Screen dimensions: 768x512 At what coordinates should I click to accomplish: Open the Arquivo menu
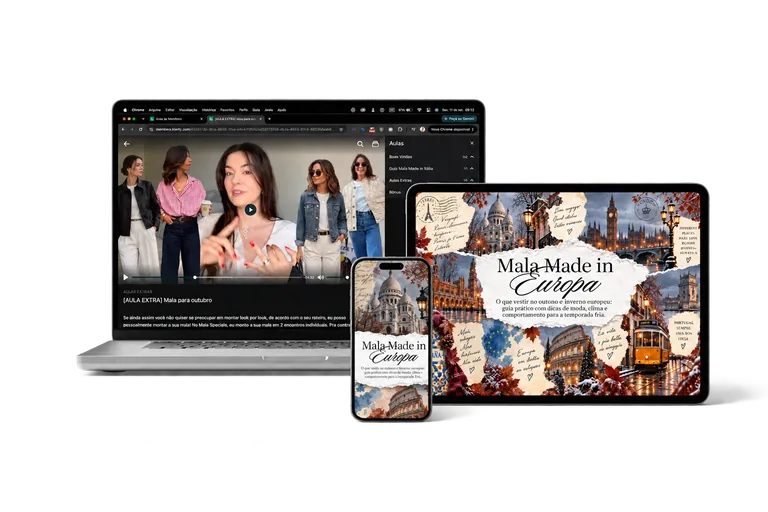pyautogui.click(x=155, y=110)
